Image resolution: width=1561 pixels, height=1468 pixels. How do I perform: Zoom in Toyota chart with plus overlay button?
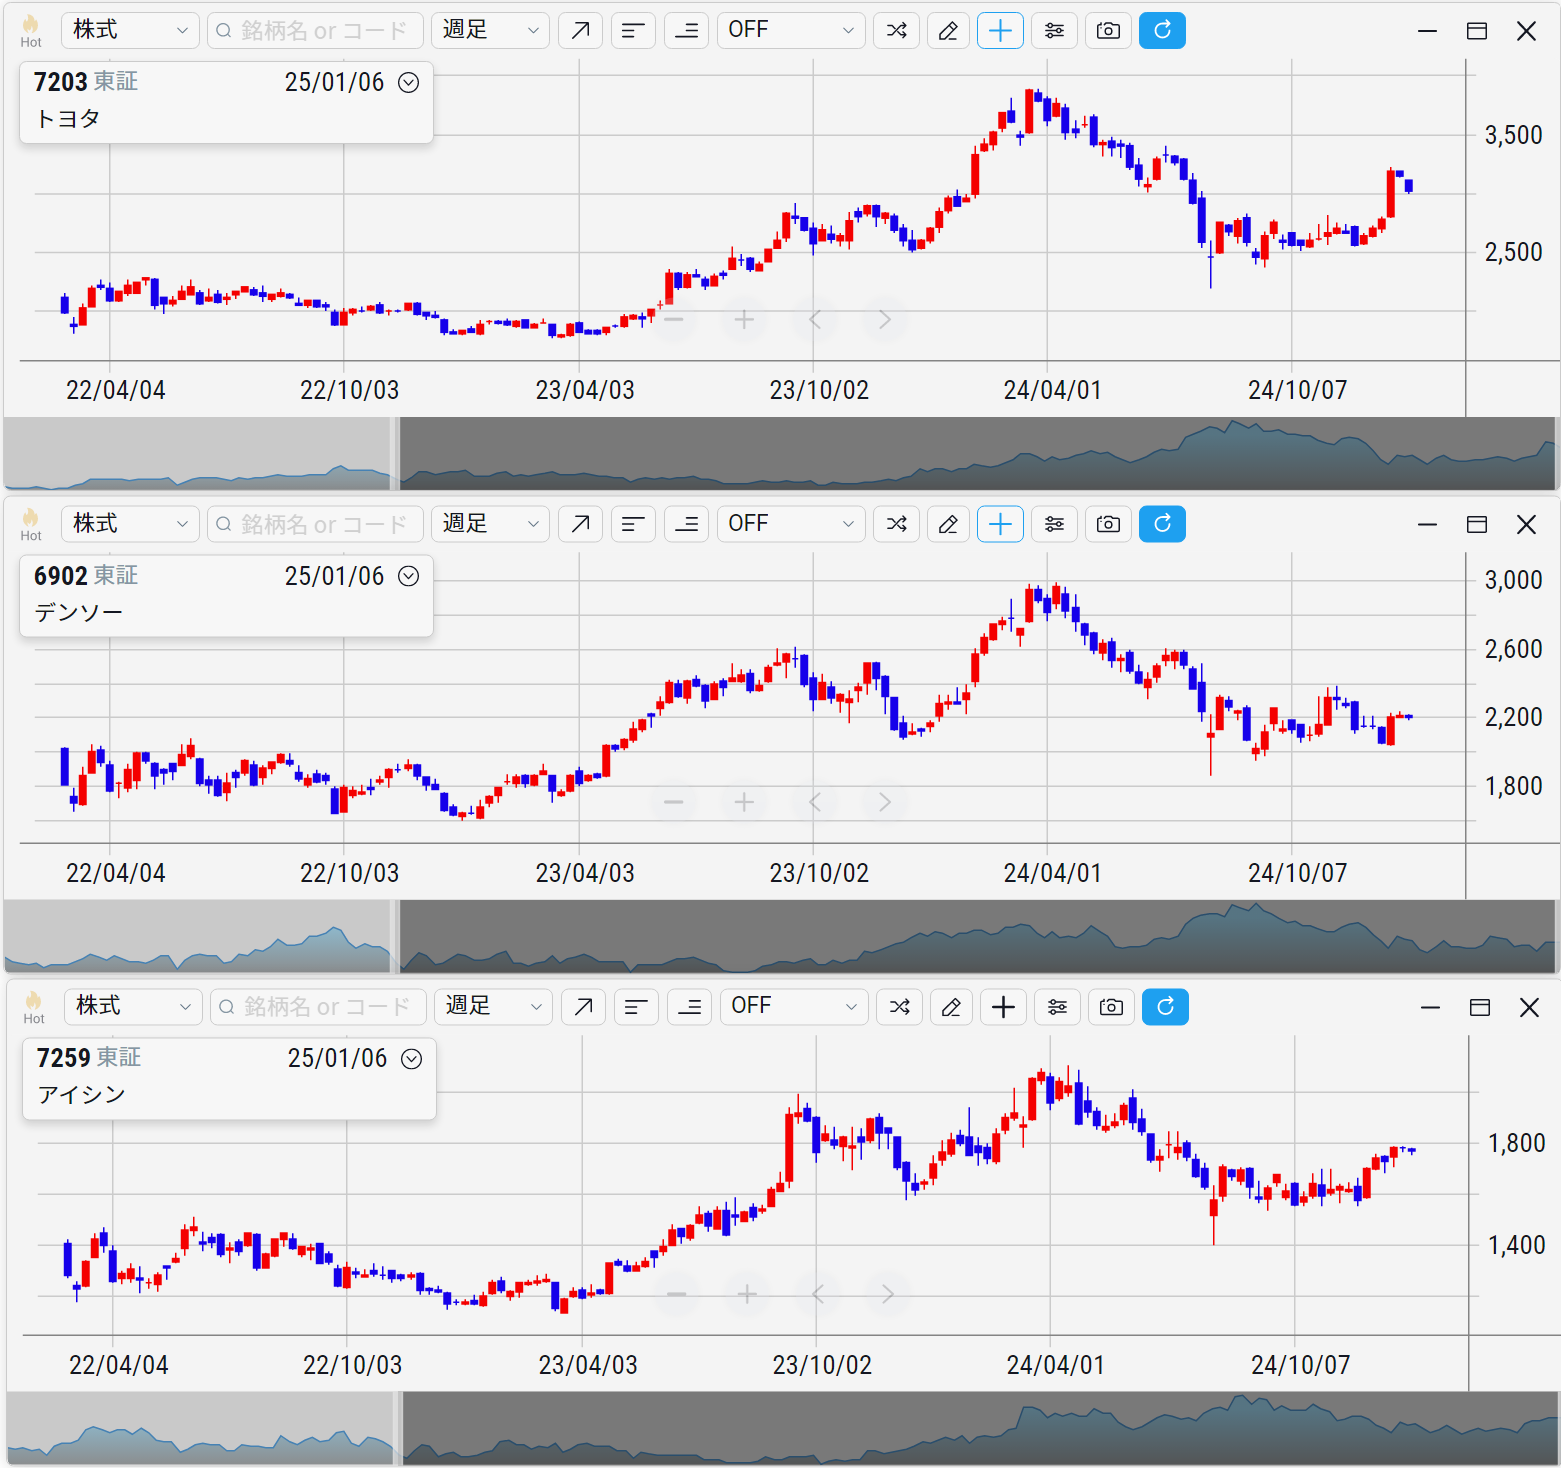(x=744, y=319)
